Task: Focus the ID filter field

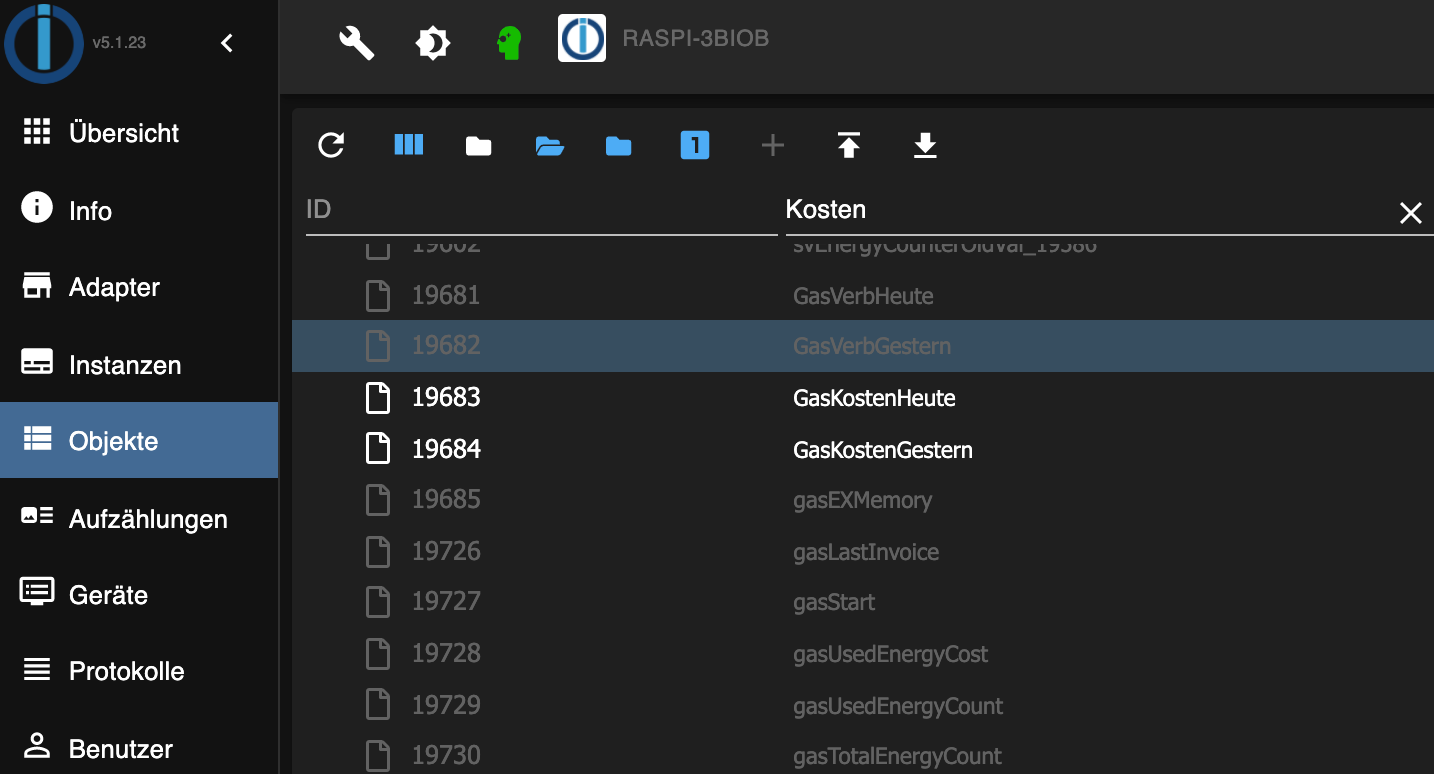Action: (541, 210)
